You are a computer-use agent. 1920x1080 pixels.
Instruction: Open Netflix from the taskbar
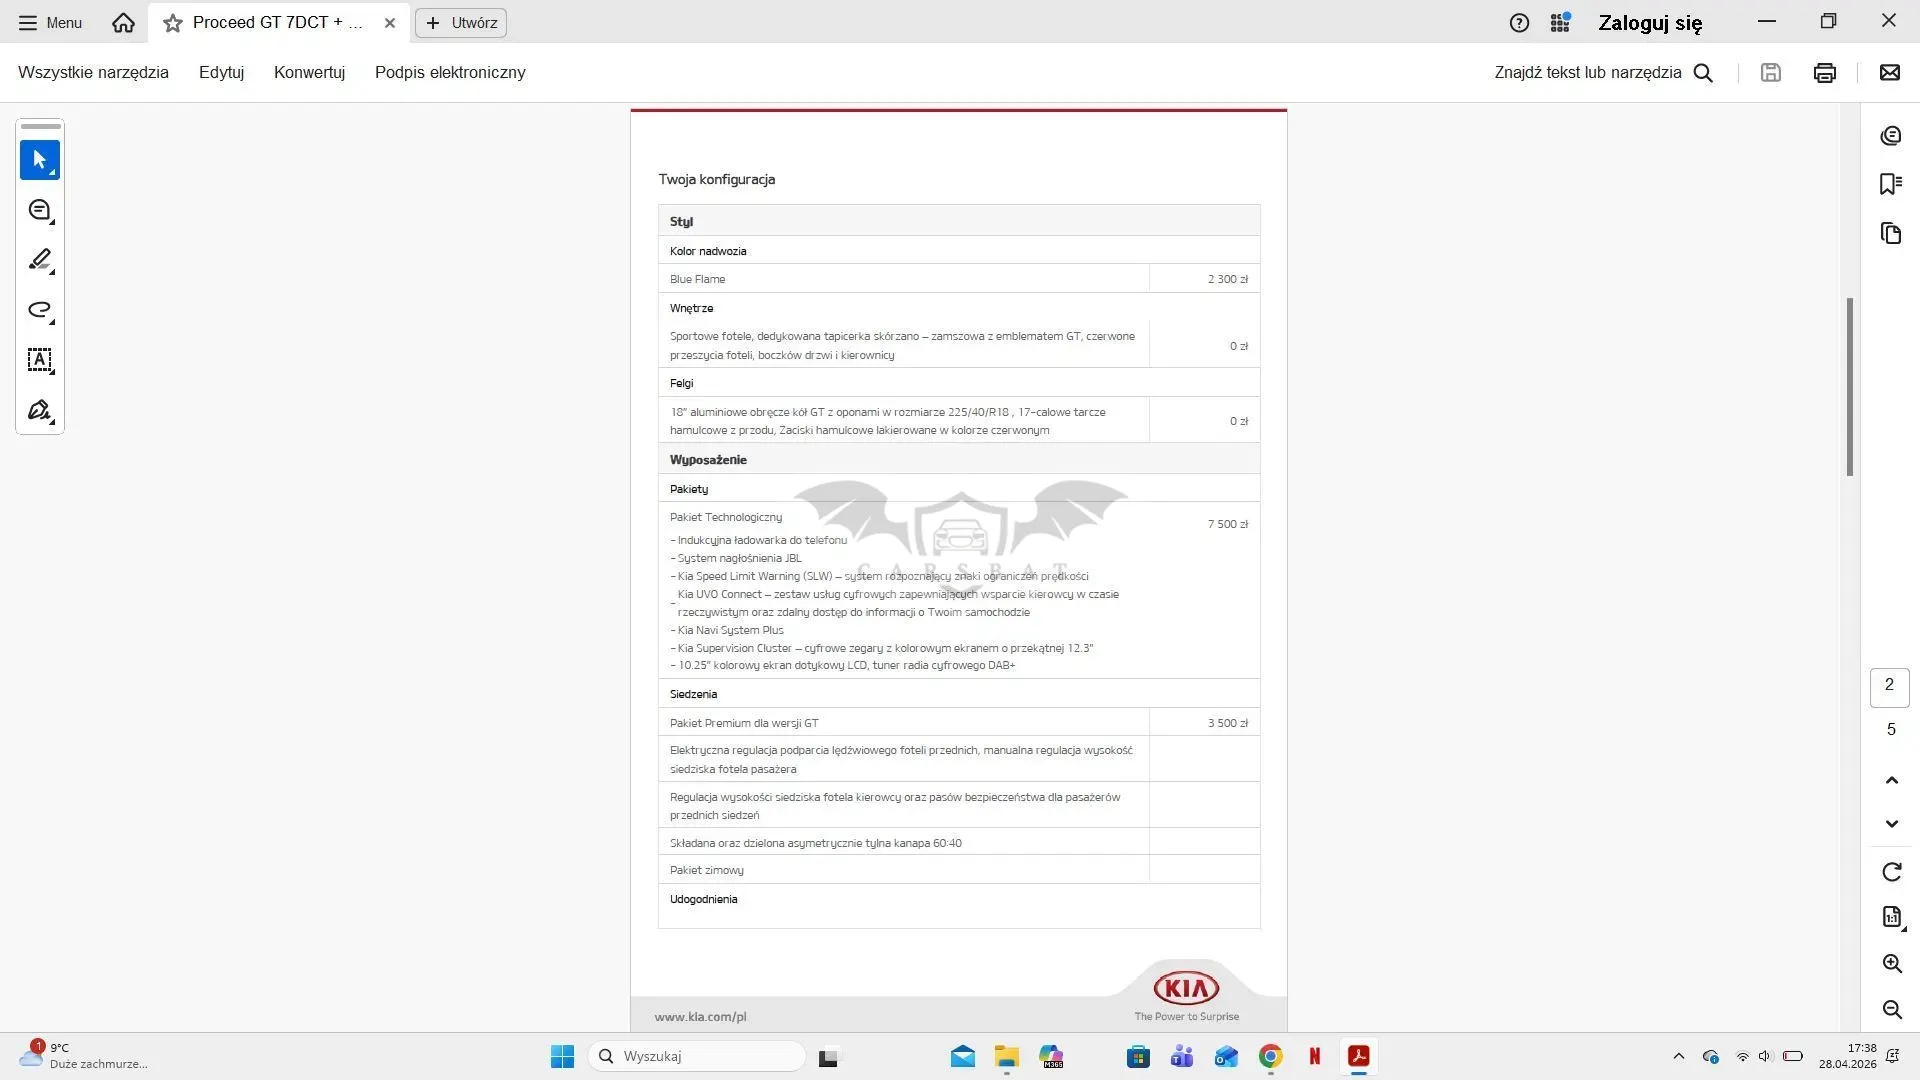coord(1314,1056)
